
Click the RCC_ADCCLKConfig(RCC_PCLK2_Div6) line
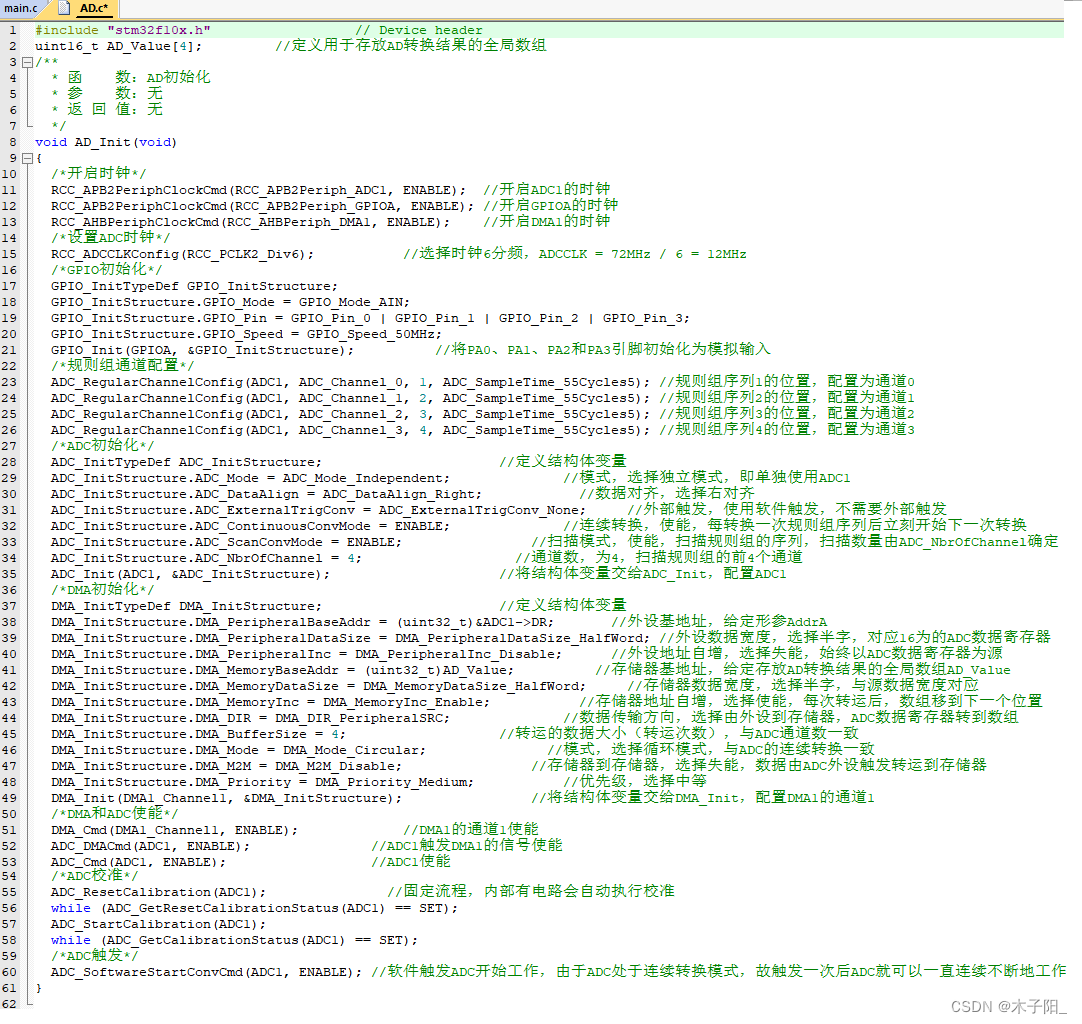point(182,254)
